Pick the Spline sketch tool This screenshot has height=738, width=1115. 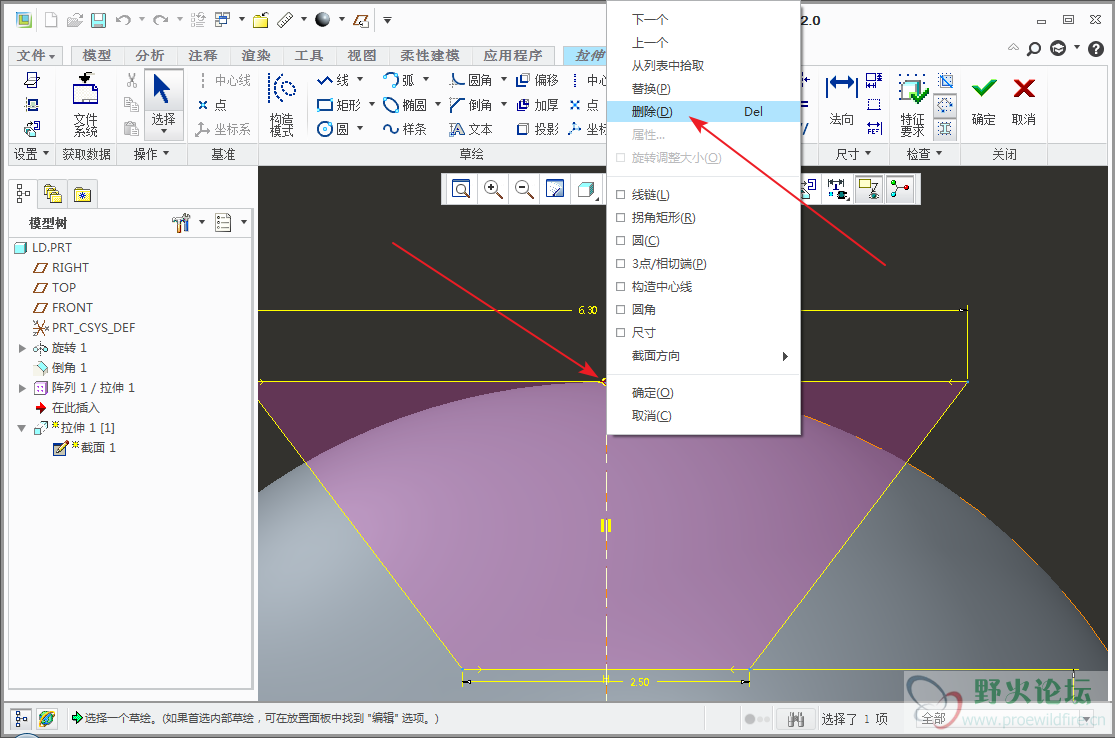tap(405, 129)
